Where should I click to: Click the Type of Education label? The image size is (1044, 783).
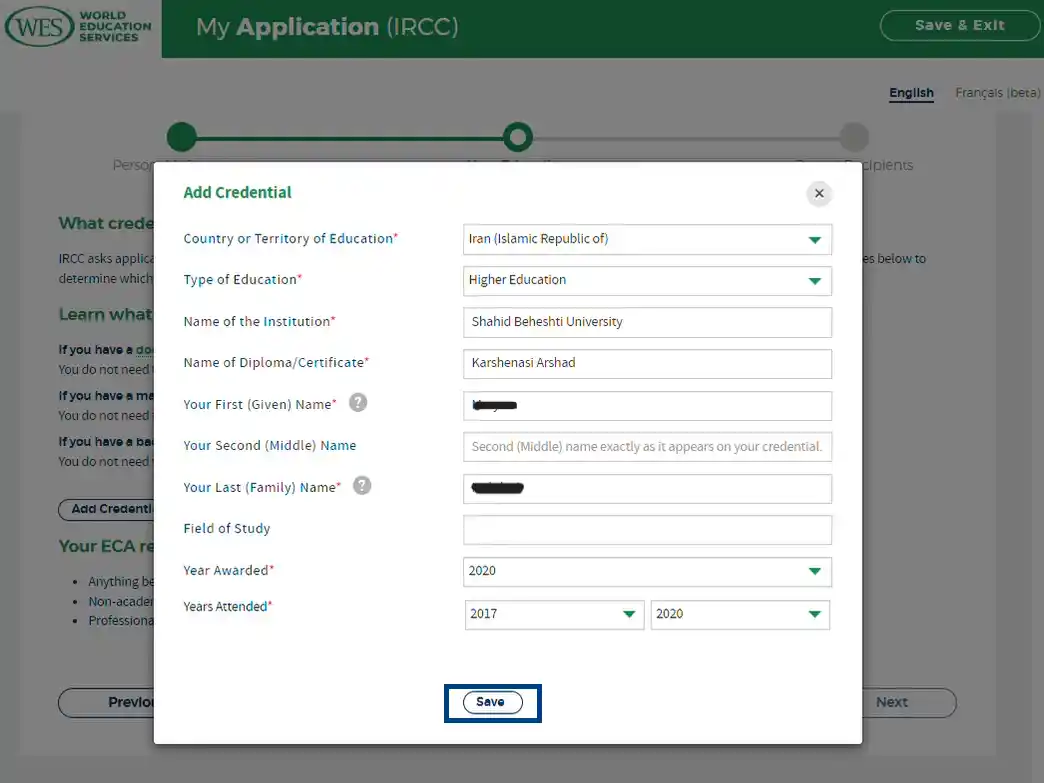pyautogui.click(x=242, y=280)
